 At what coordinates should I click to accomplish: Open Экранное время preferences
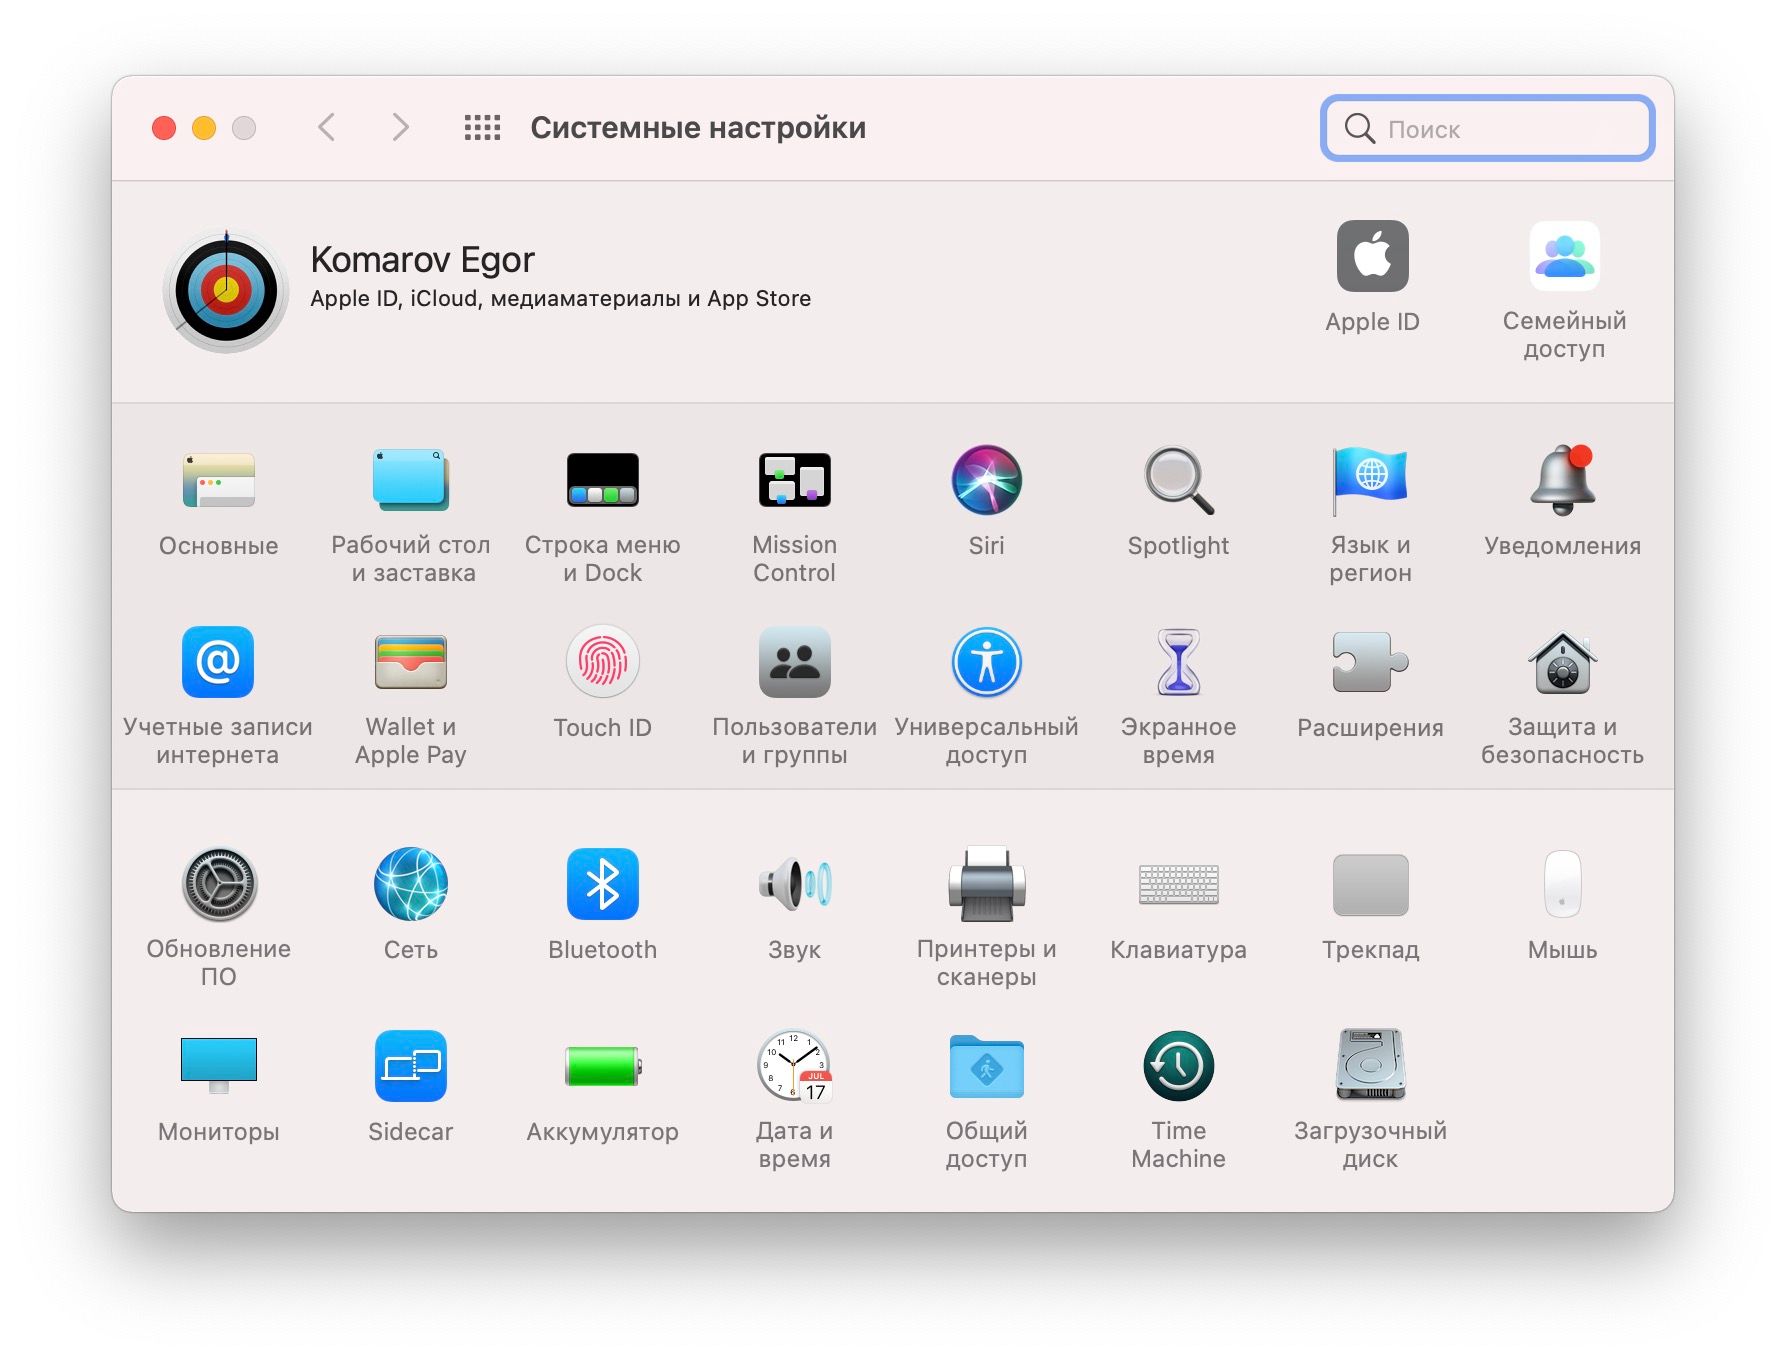click(1178, 662)
